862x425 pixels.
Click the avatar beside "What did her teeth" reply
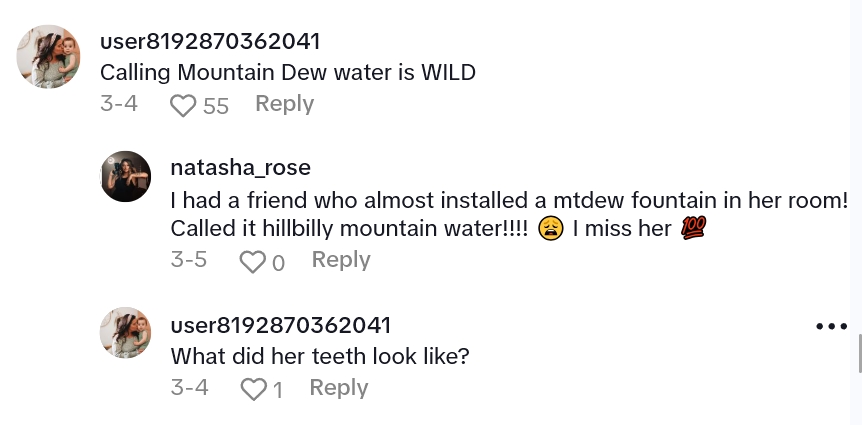point(126,333)
